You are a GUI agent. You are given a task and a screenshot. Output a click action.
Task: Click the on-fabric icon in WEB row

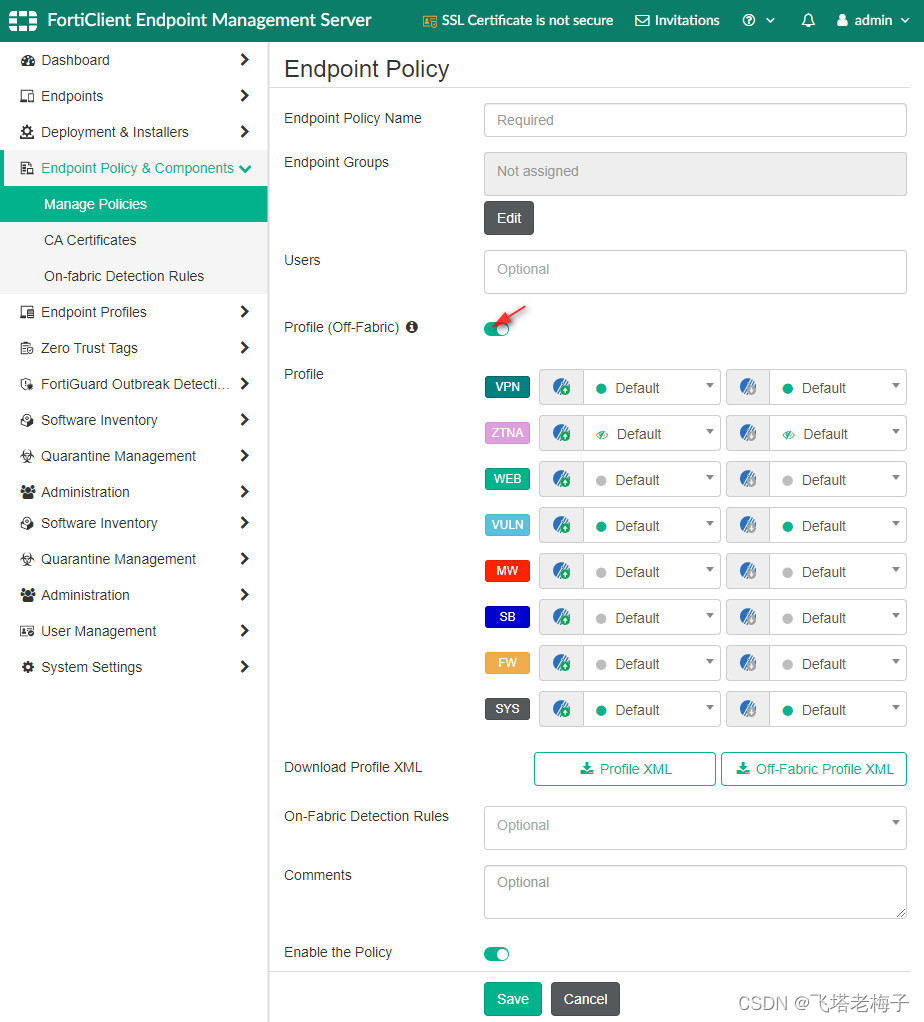tap(562, 480)
